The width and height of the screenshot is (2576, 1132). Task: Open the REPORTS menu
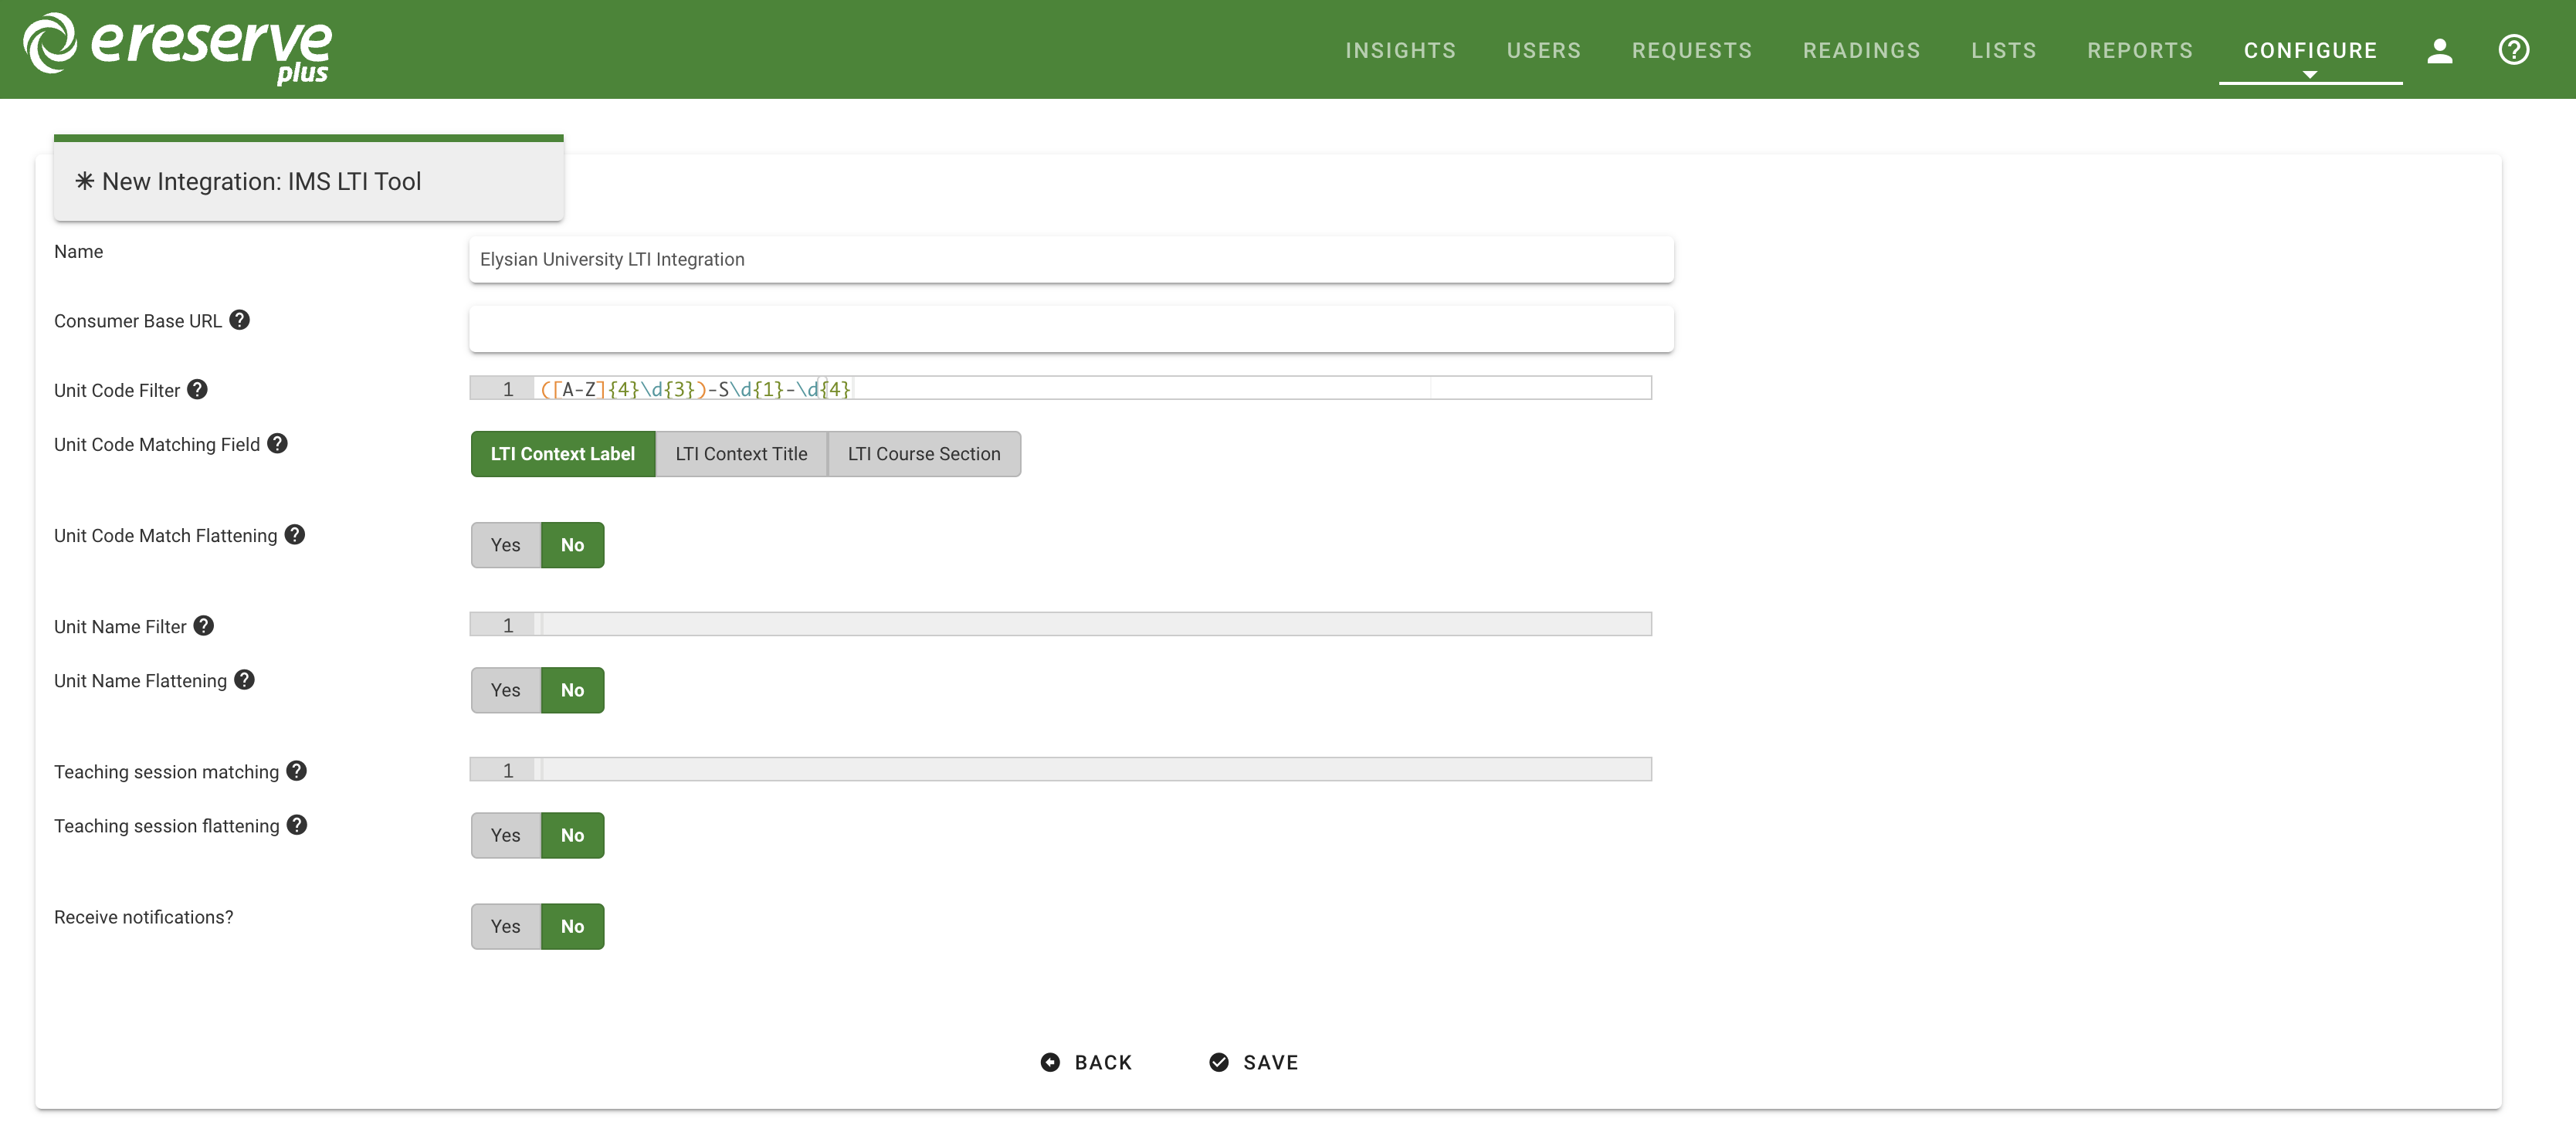2139,50
